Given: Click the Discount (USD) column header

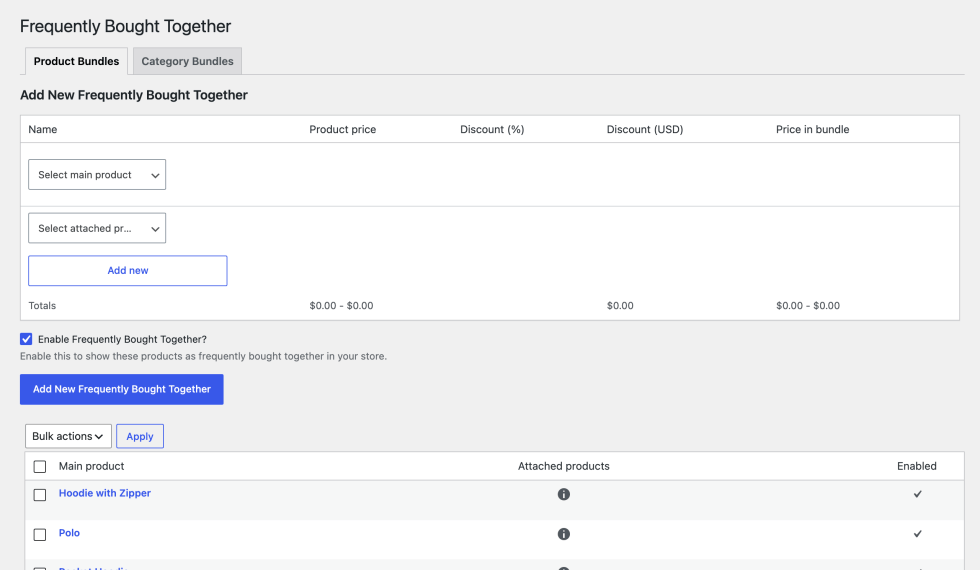Looking at the screenshot, I should pyautogui.click(x=645, y=129).
